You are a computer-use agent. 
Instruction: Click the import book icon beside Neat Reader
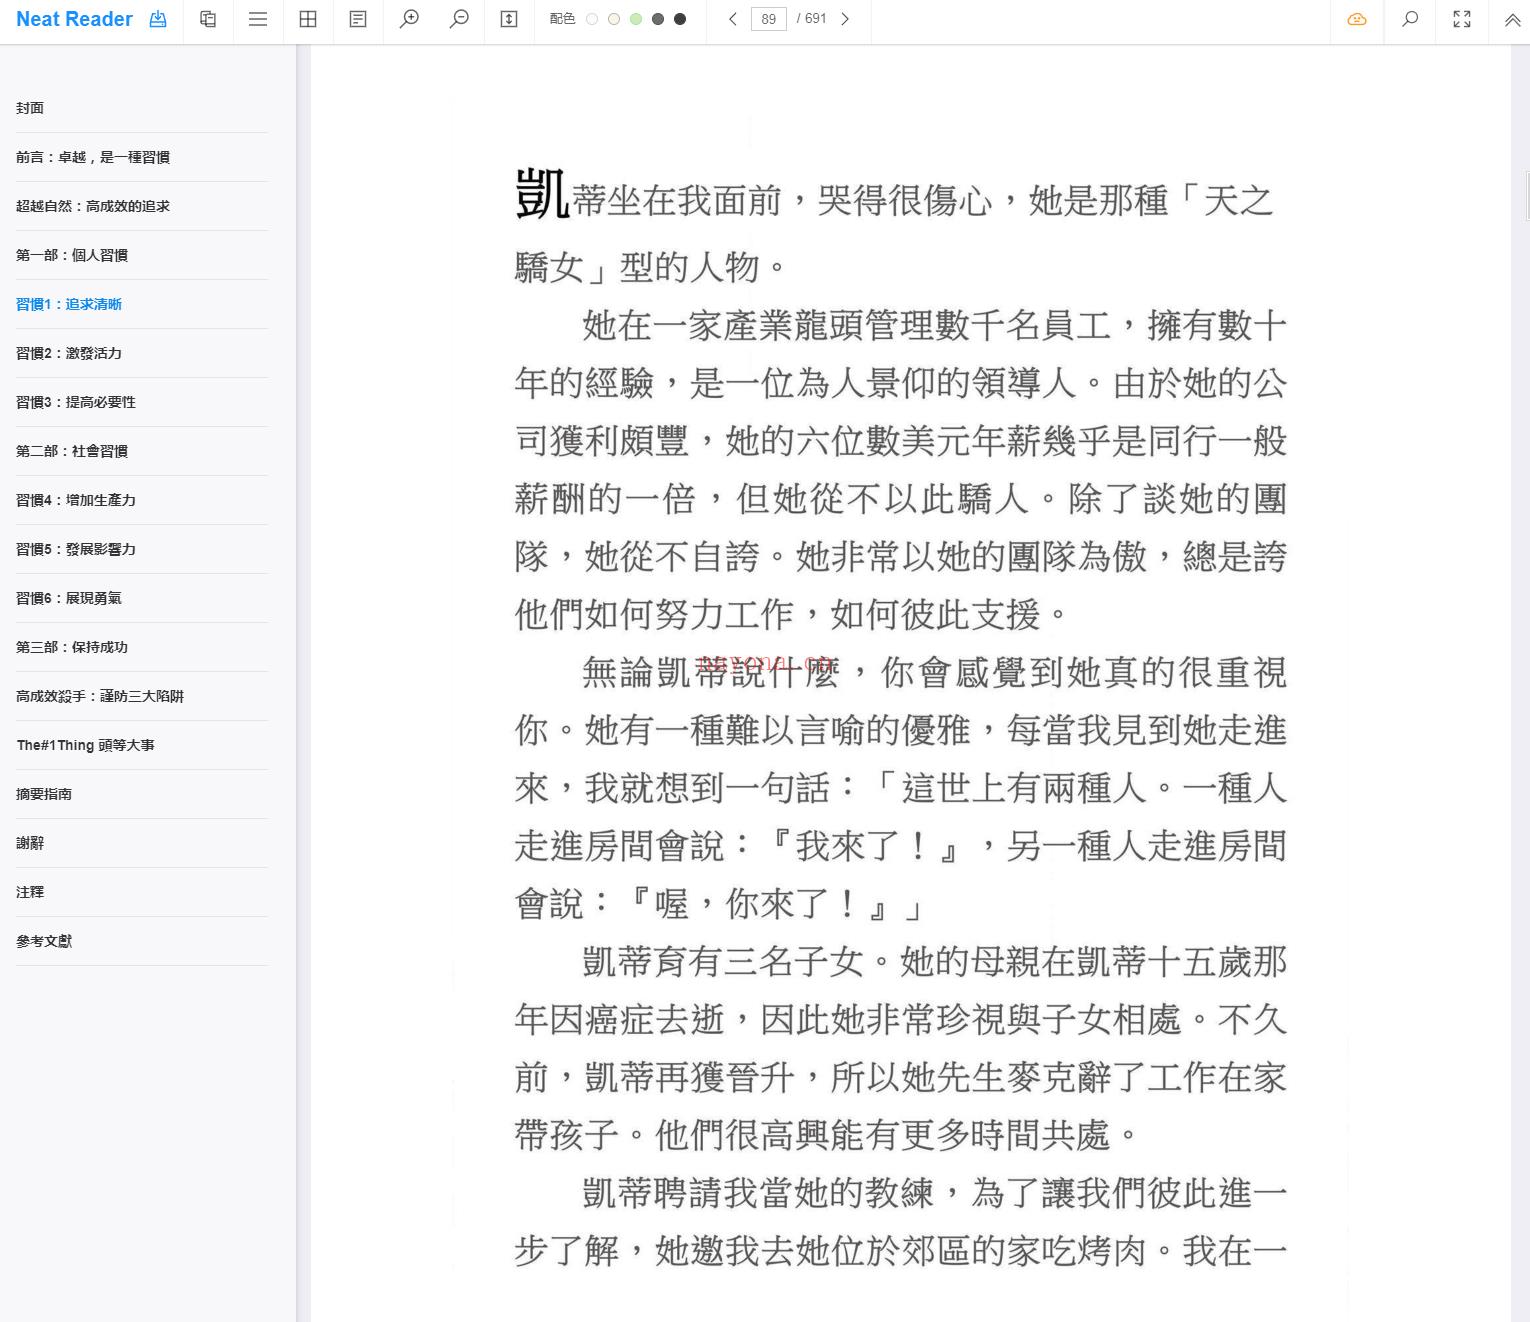pyautogui.click(x=158, y=19)
